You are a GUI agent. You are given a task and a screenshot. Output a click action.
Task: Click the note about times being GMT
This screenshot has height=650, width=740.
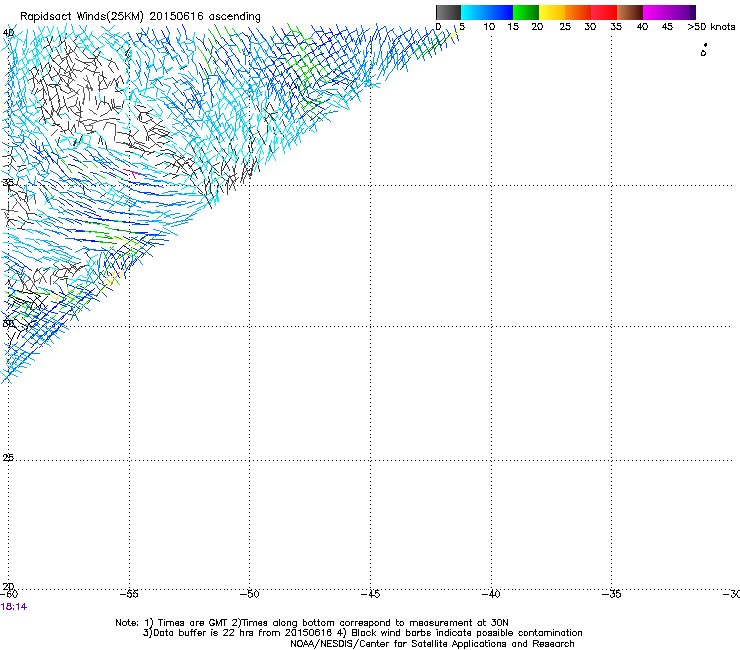click(312, 623)
